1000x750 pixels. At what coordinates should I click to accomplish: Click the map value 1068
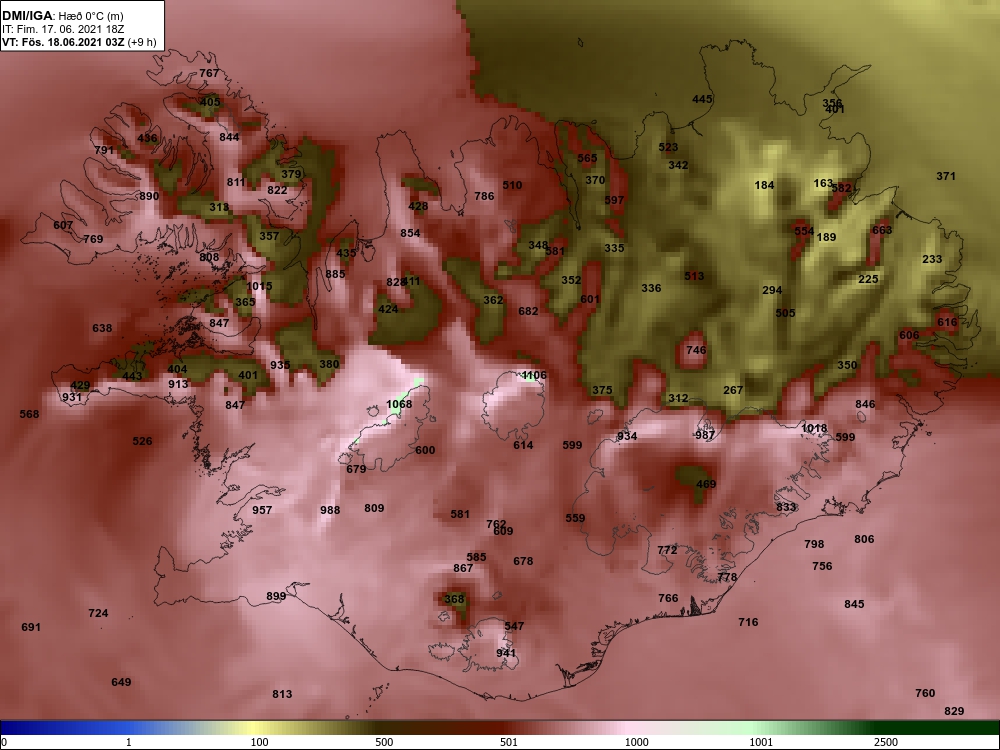click(399, 404)
